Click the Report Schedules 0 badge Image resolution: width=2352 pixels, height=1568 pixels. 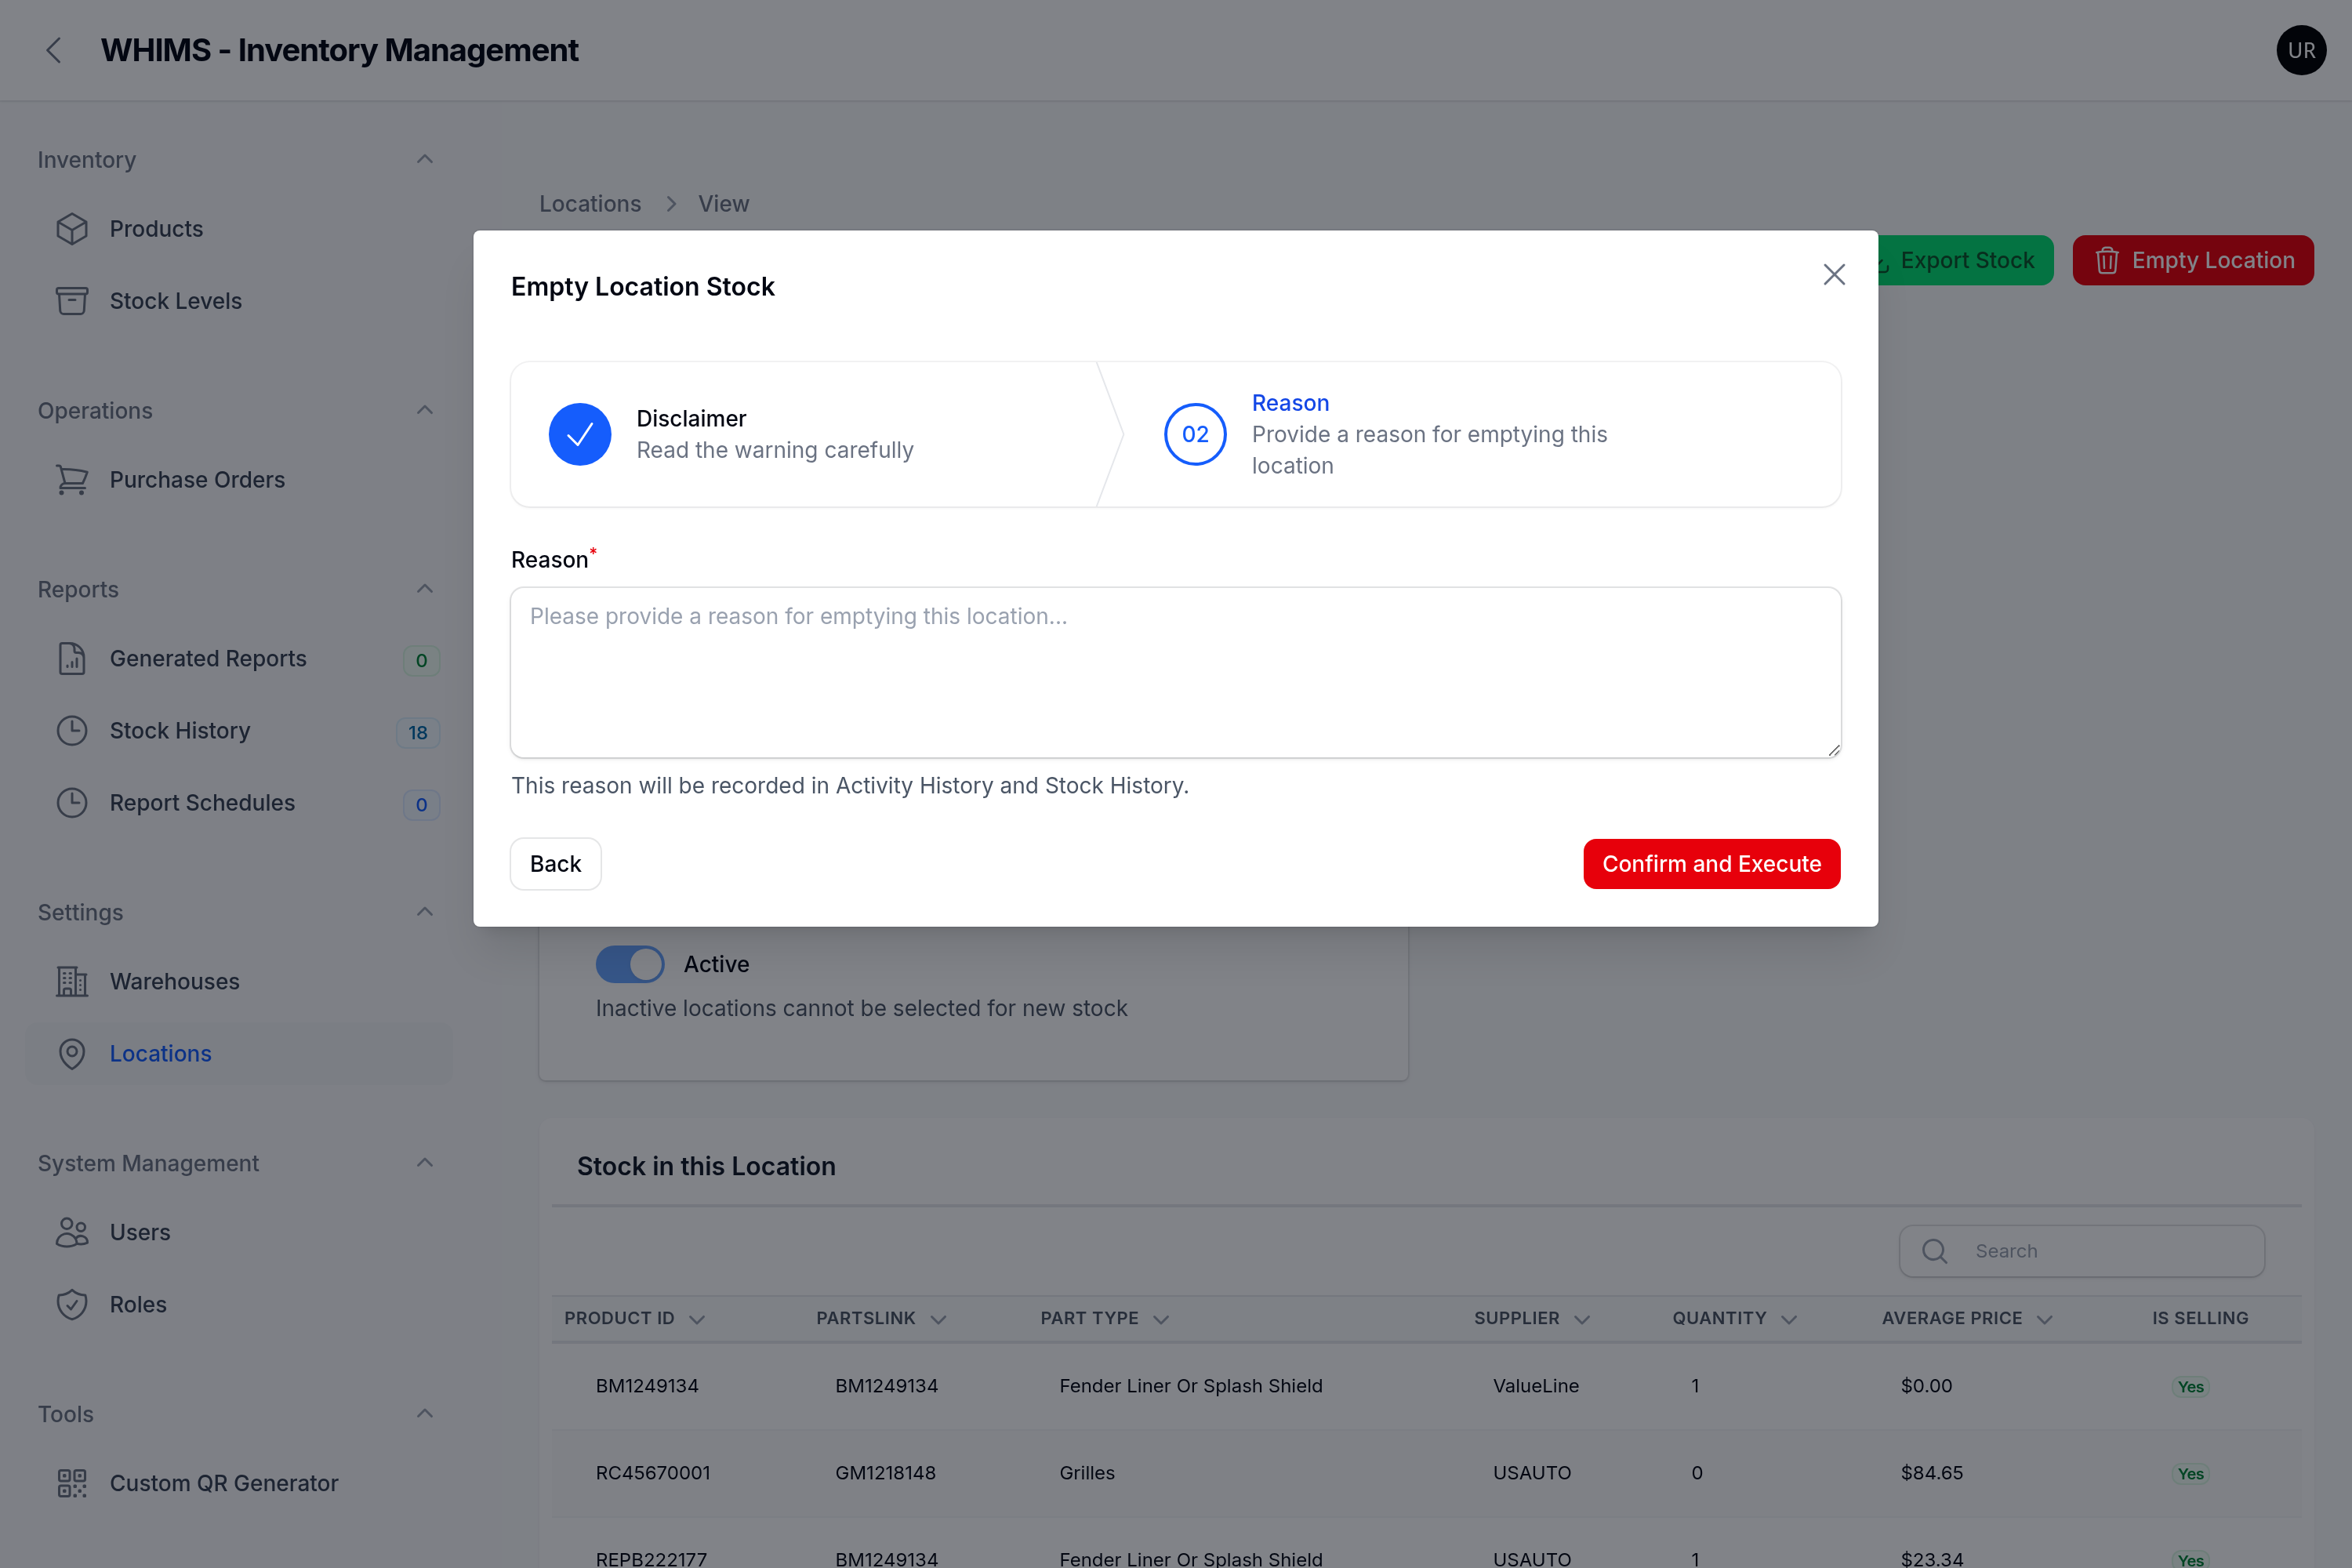pyautogui.click(x=421, y=804)
